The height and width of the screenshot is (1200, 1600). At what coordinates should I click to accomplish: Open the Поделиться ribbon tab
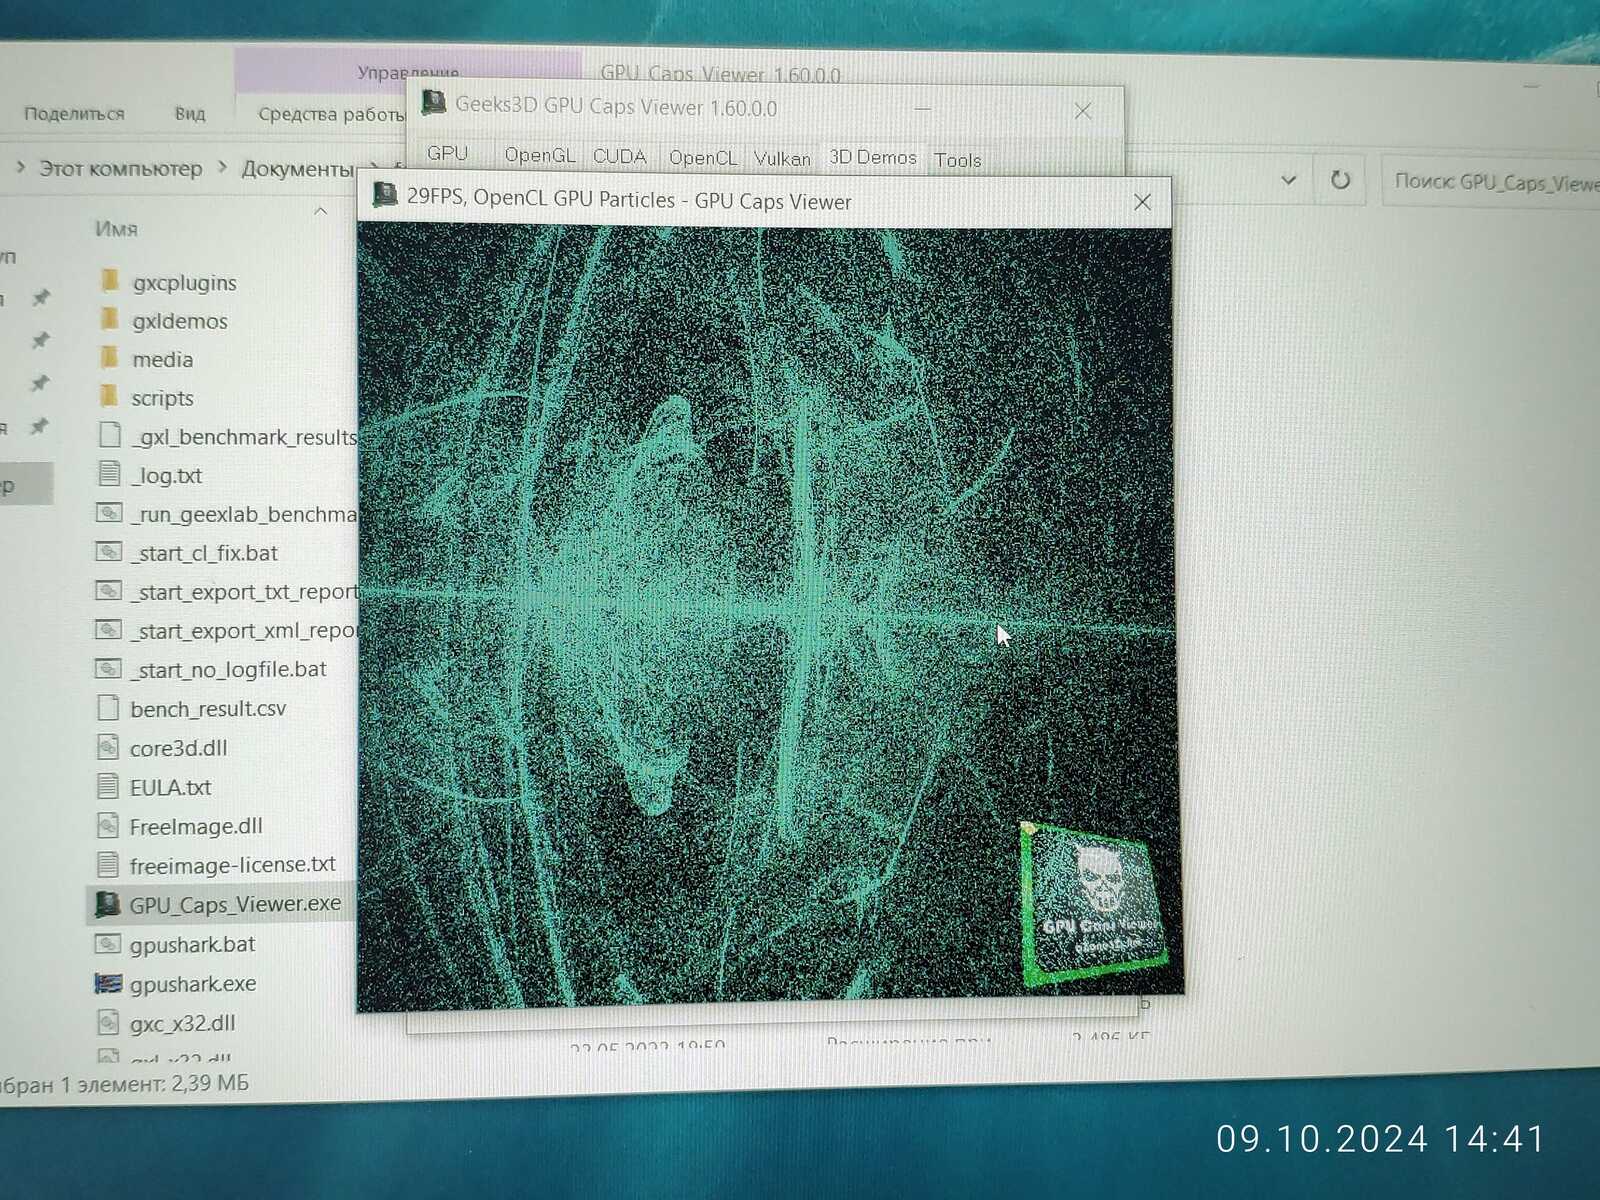[74, 113]
